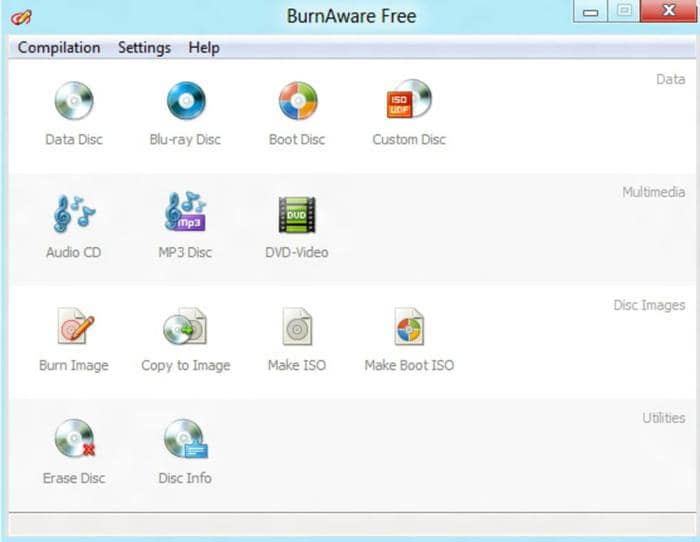Click the Erase Disc text label

(74, 478)
